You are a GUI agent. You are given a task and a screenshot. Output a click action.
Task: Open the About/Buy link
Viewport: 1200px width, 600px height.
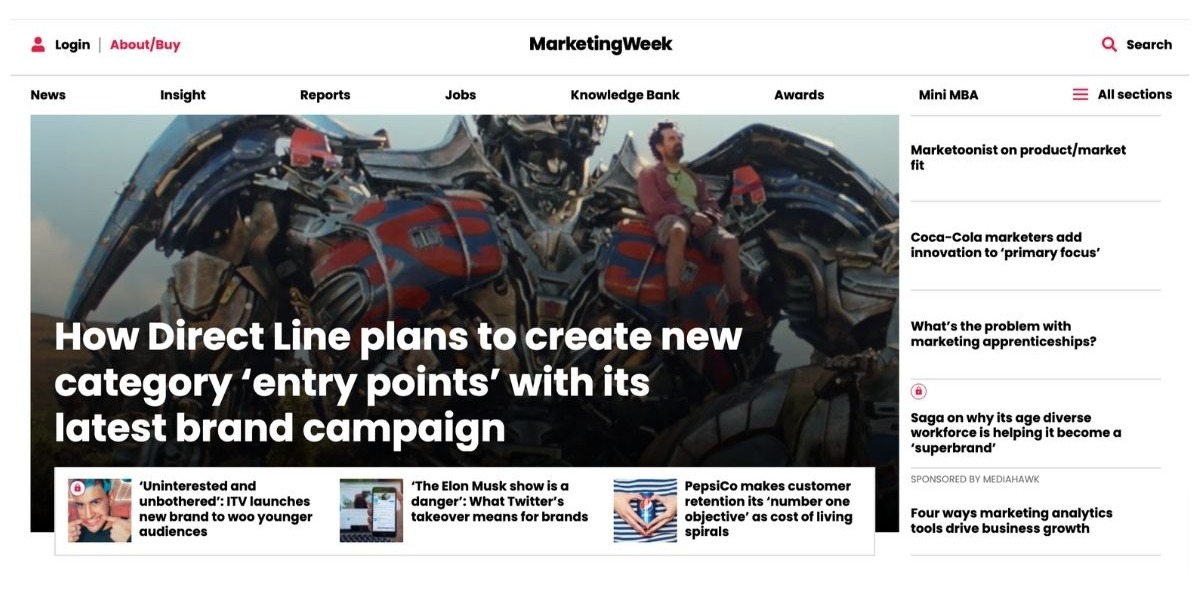(145, 44)
